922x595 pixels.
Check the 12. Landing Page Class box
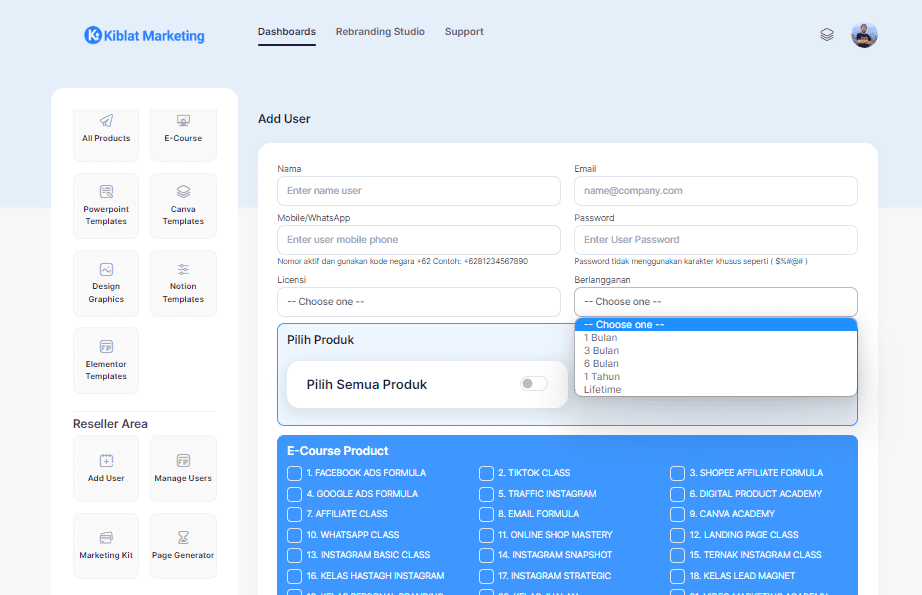(x=677, y=535)
